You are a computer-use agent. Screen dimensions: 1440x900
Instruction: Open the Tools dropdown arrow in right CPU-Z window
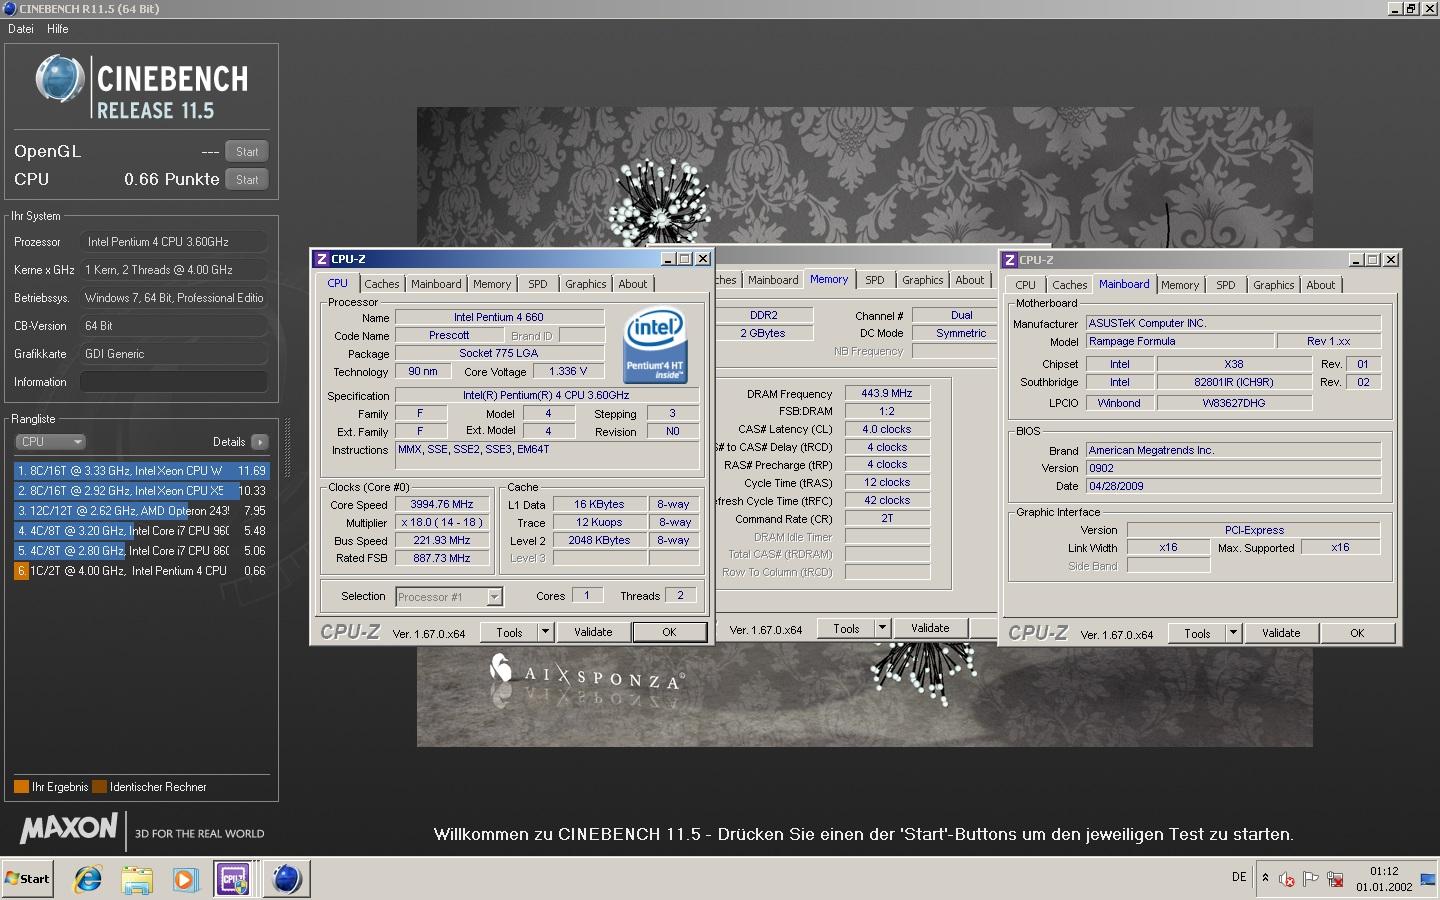(x=1233, y=633)
